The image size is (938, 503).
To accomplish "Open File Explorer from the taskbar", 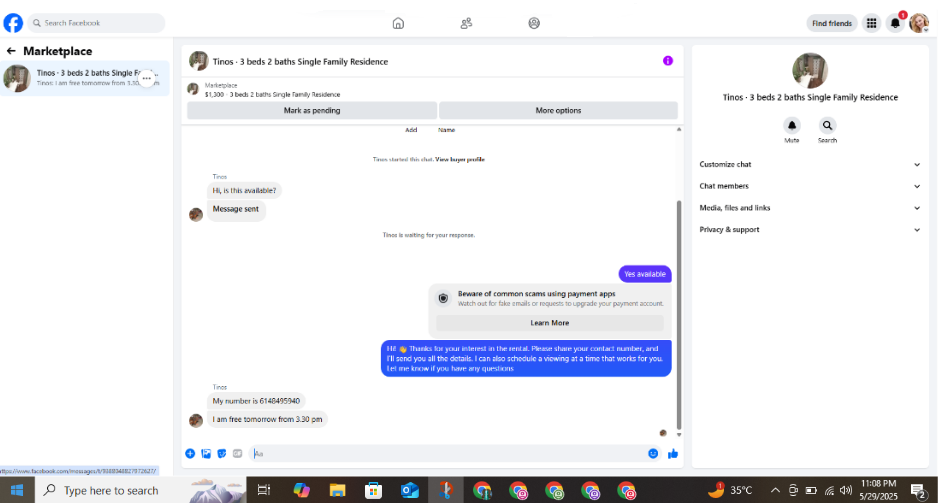I will pos(337,490).
